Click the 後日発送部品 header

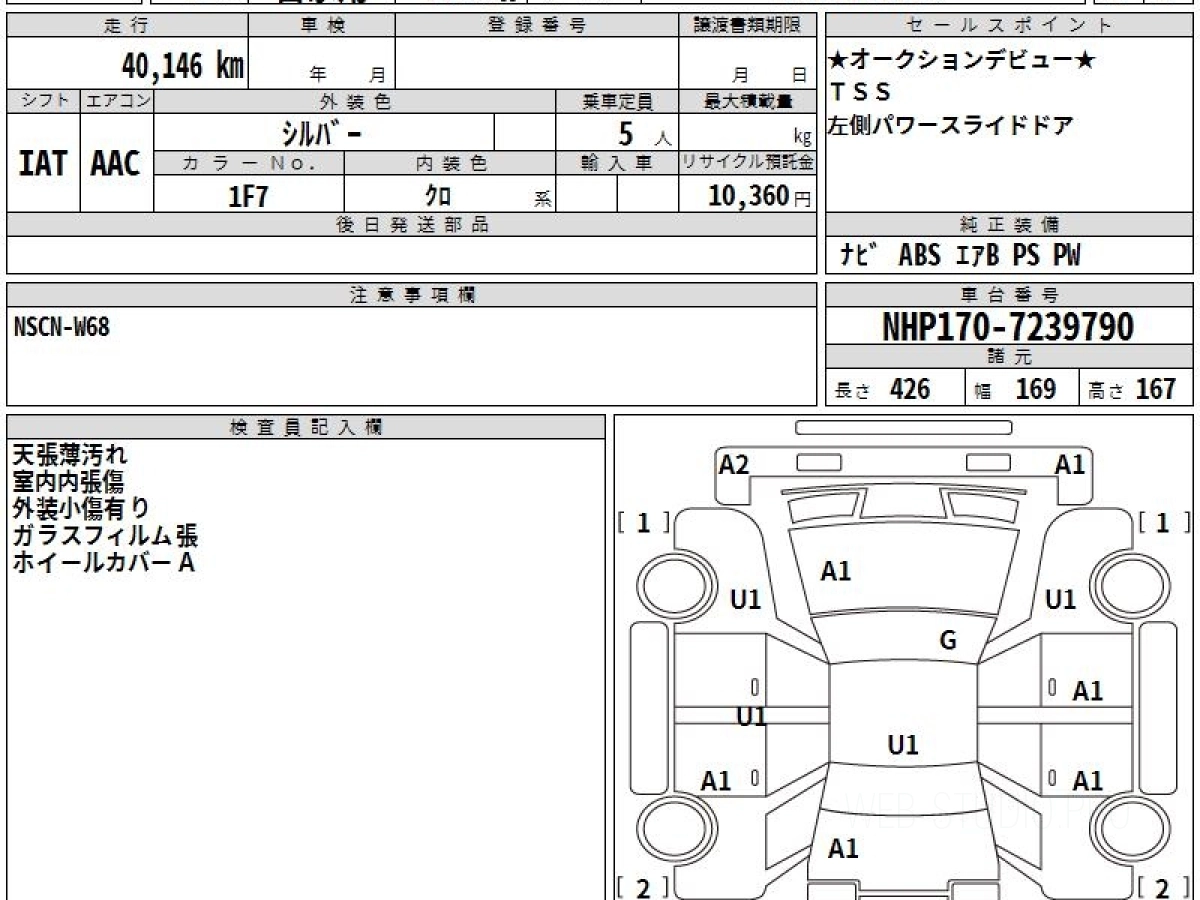[x=412, y=225]
